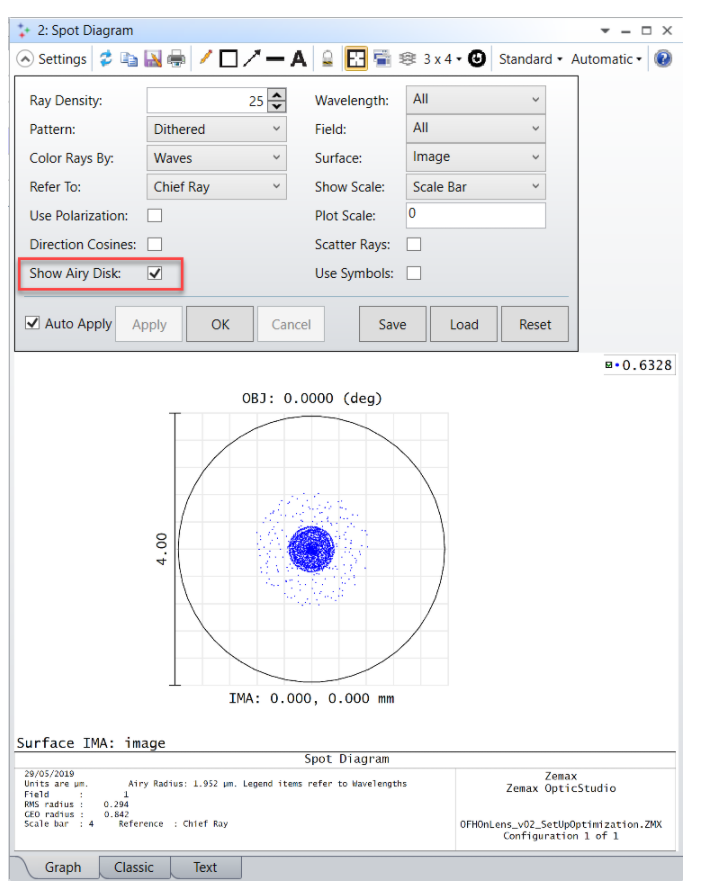702x890 pixels.
Task: Click the help question mark icon
Action: coord(662,59)
